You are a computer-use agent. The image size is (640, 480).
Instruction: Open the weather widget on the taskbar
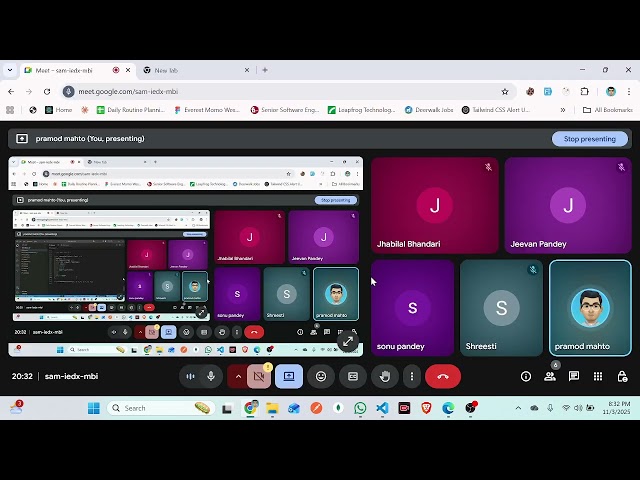(x=16, y=408)
